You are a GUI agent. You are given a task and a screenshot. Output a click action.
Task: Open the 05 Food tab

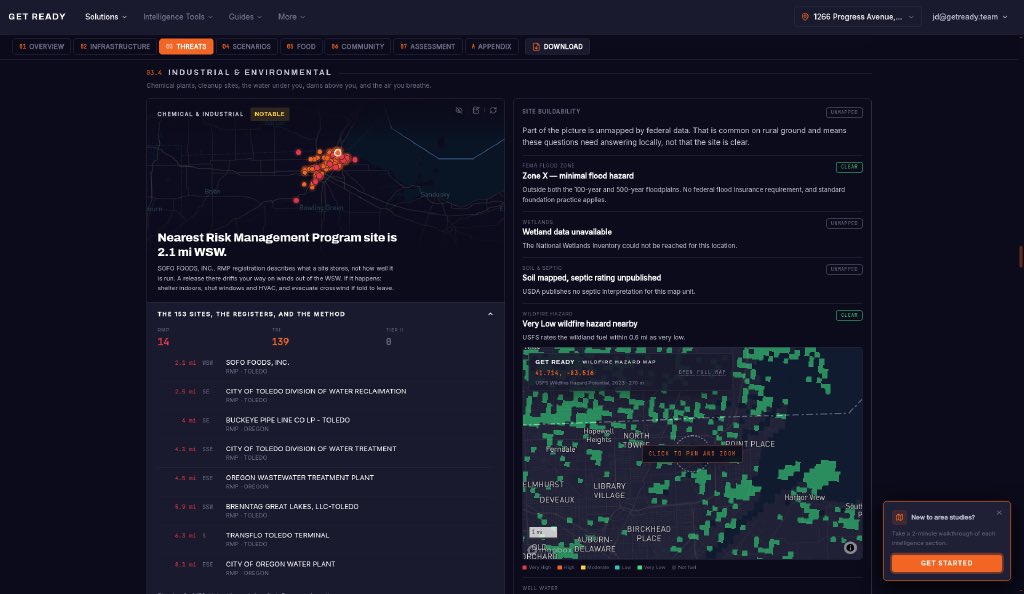(x=301, y=46)
